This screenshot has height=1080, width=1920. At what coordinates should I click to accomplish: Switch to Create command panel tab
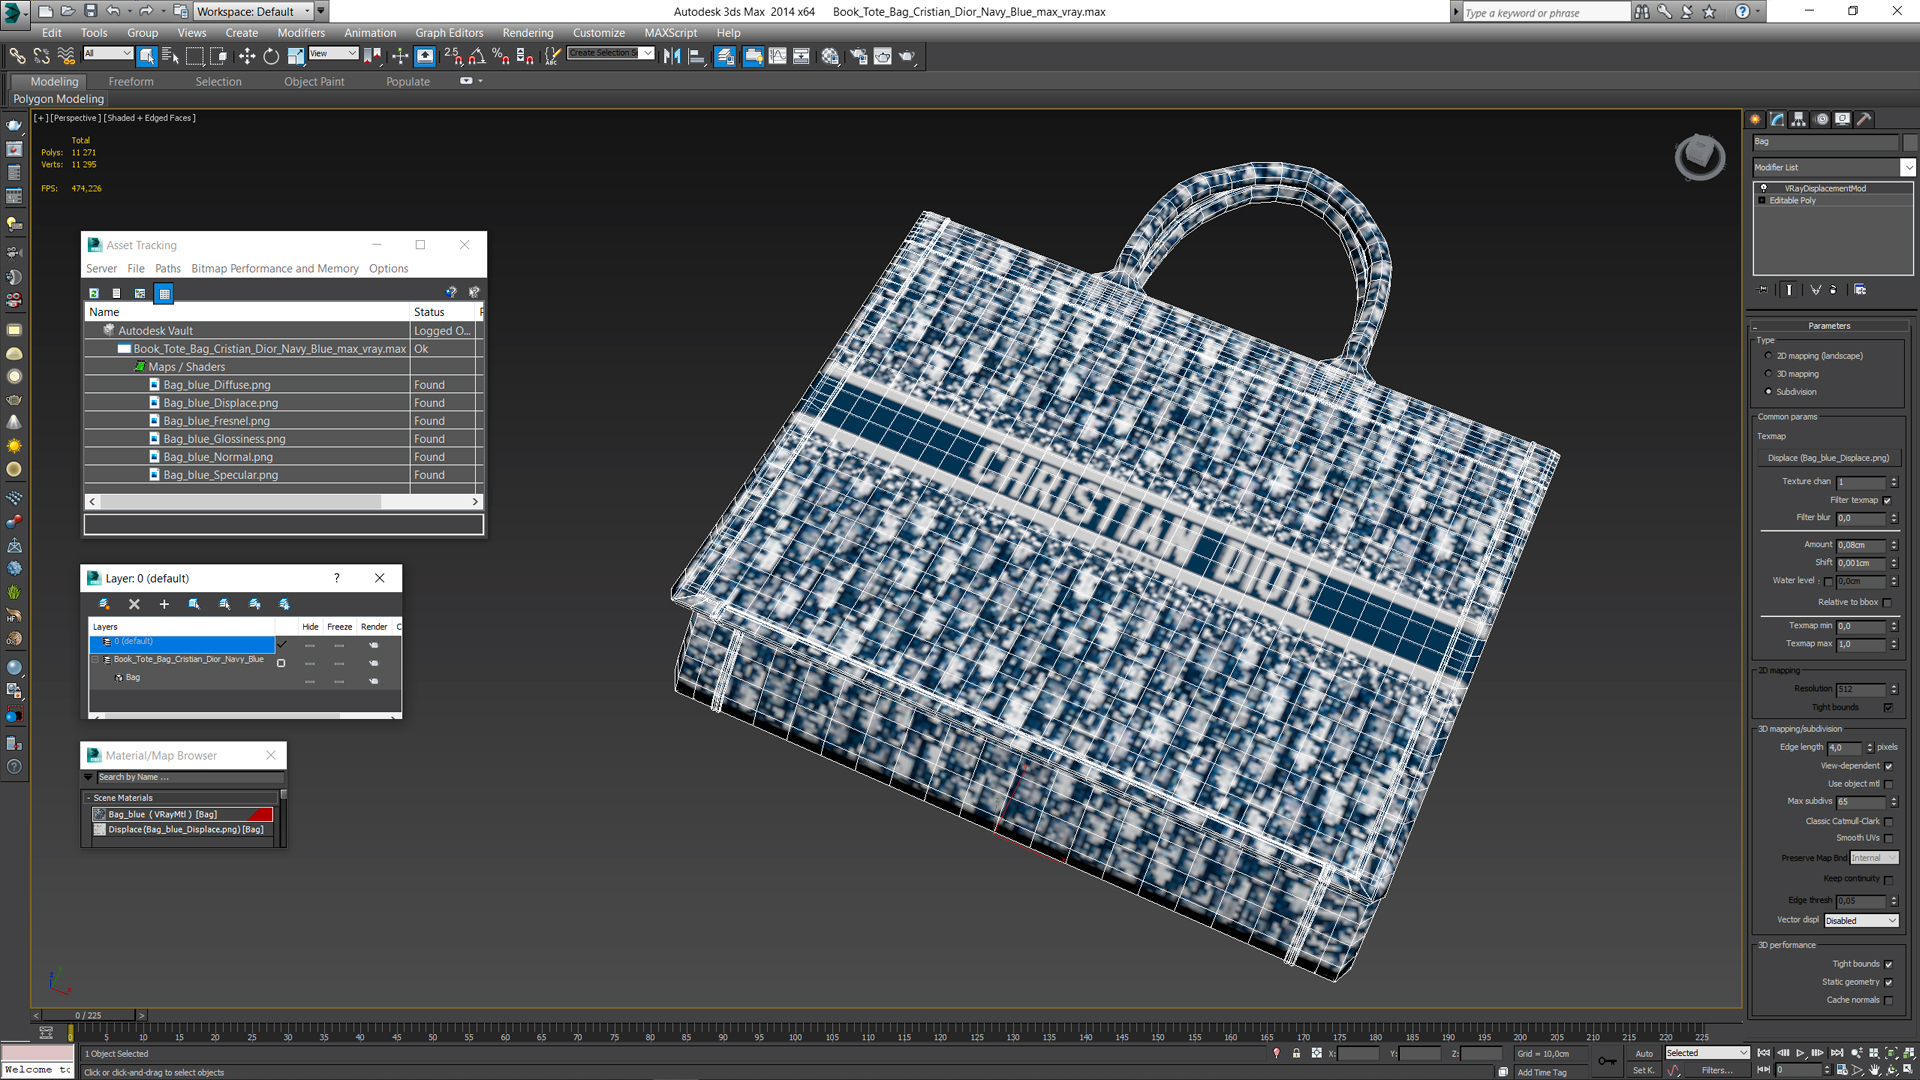coord(1755,119)
